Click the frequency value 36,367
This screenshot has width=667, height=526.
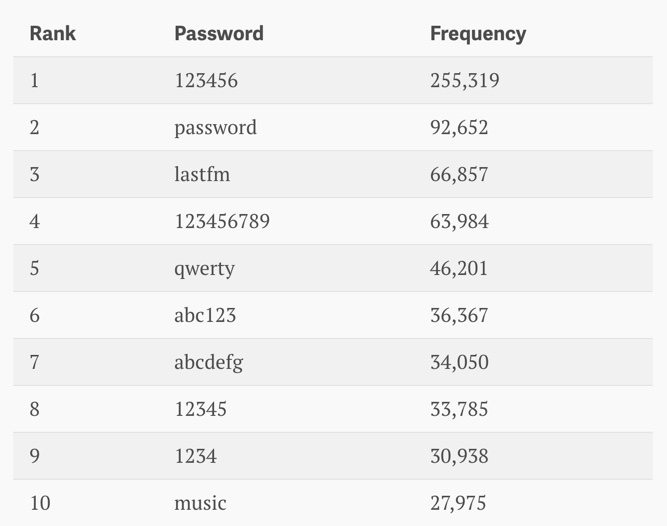pyautogui.click(x=459, y=315)
